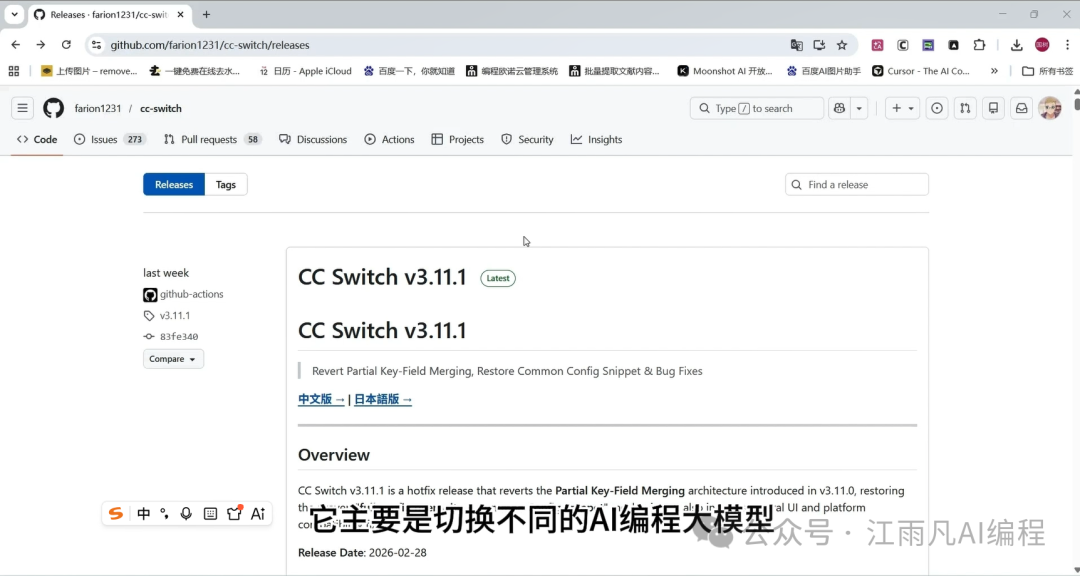Open a new browser tab

(x=206, y=14)
